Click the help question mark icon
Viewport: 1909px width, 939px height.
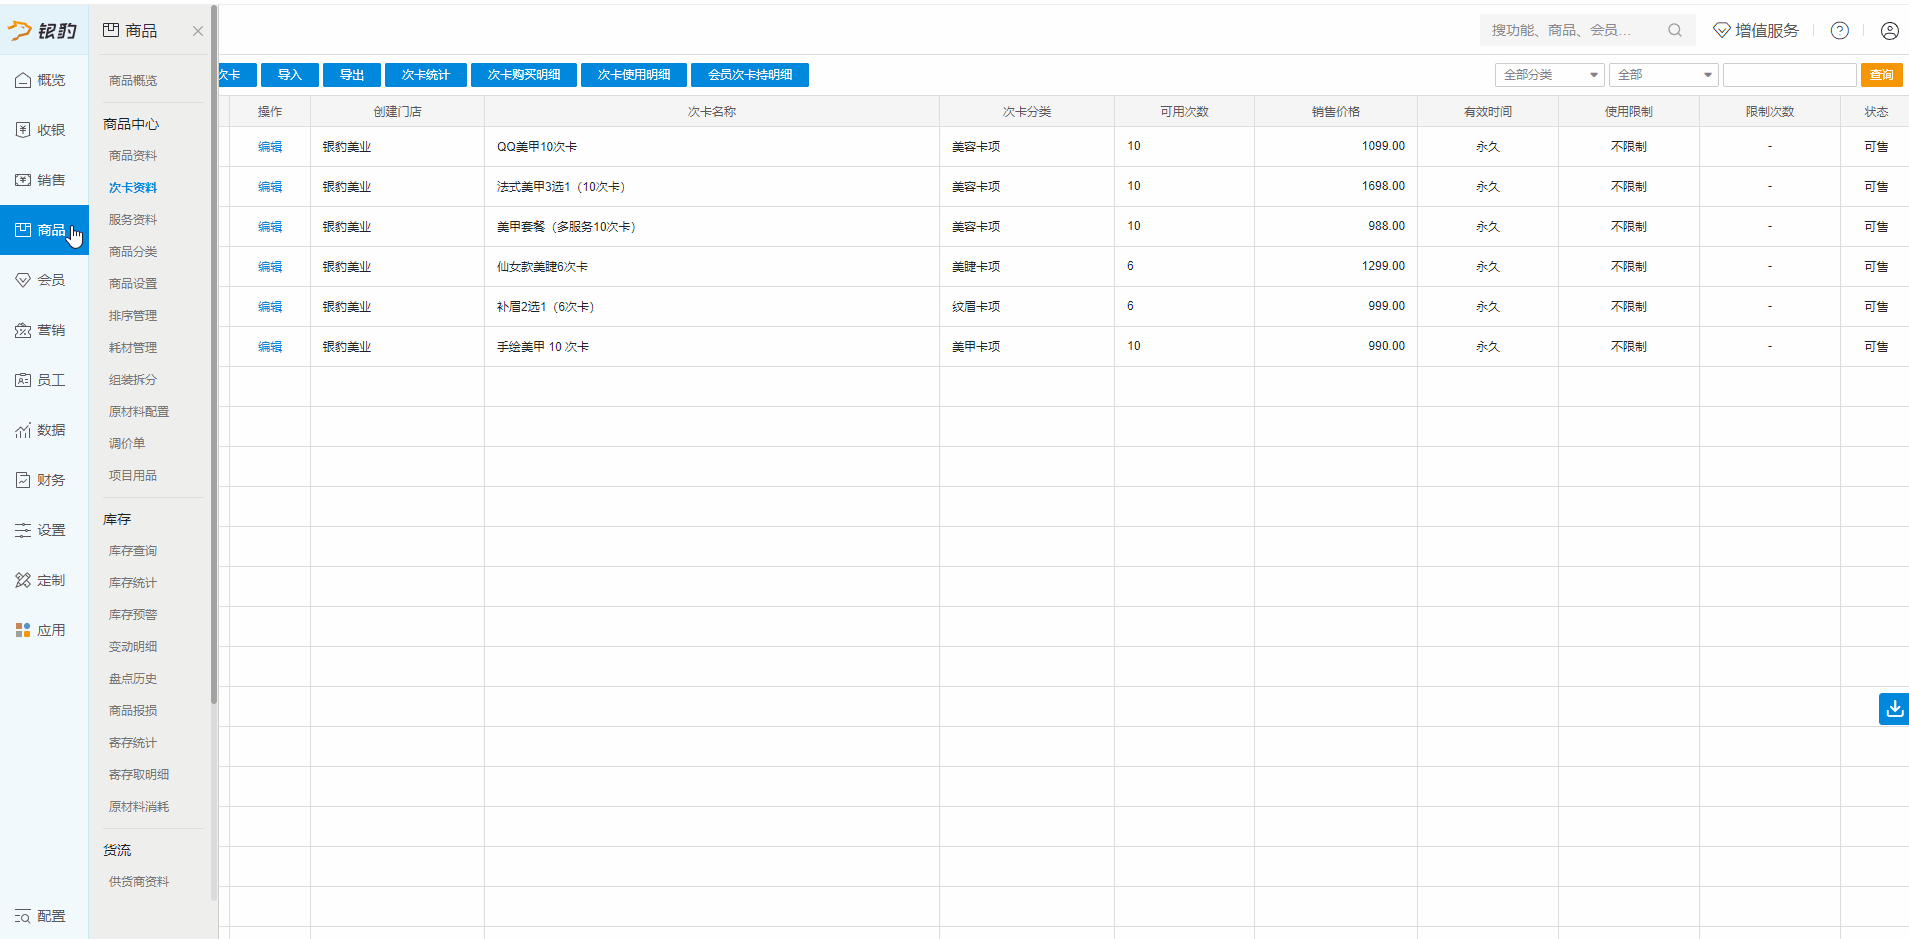tap(1839, 31)
